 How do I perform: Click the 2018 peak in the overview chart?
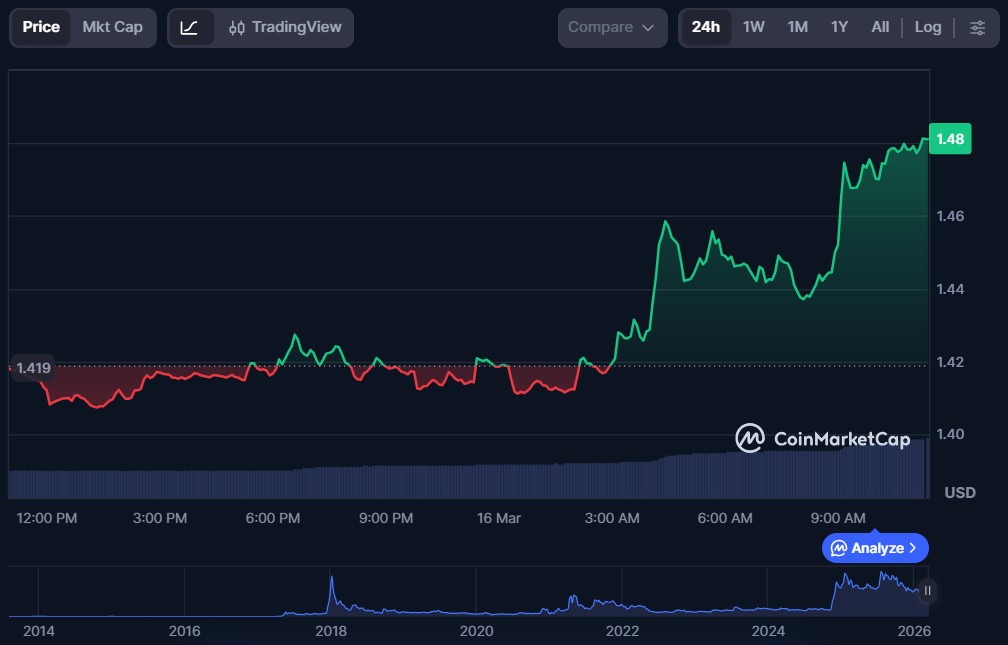pos(331,578)
